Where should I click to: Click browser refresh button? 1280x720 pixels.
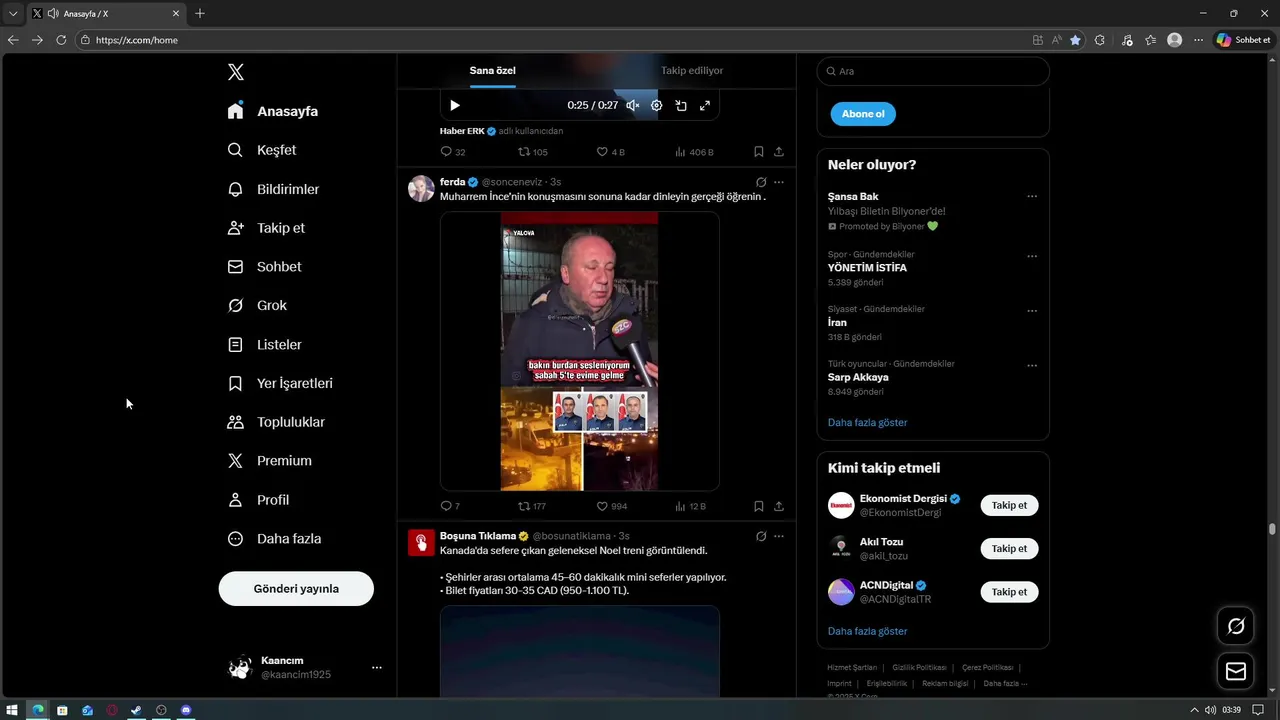tap(61, 40)
